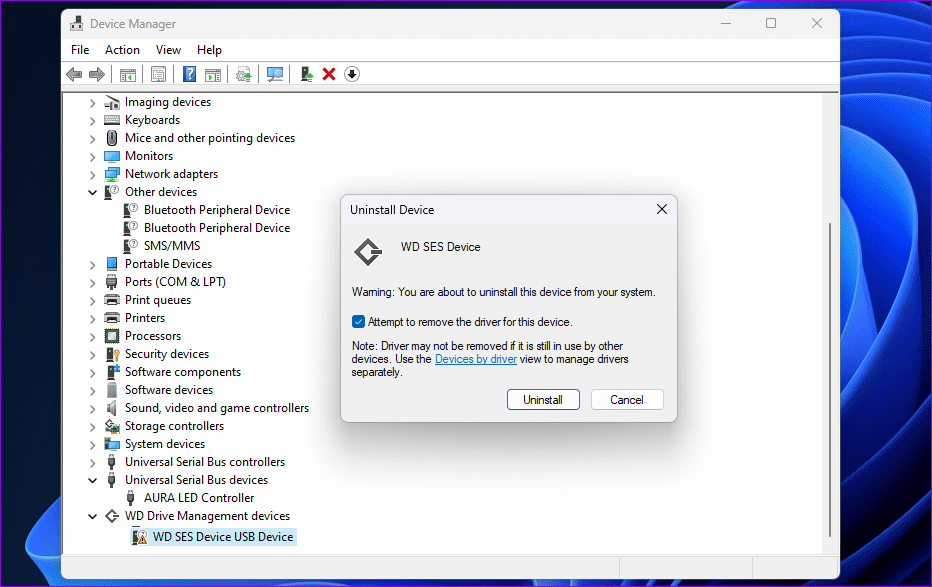Viewport: 932px width, 587px height.
Task: Click the Storage controllers icon
Action: 112,426
